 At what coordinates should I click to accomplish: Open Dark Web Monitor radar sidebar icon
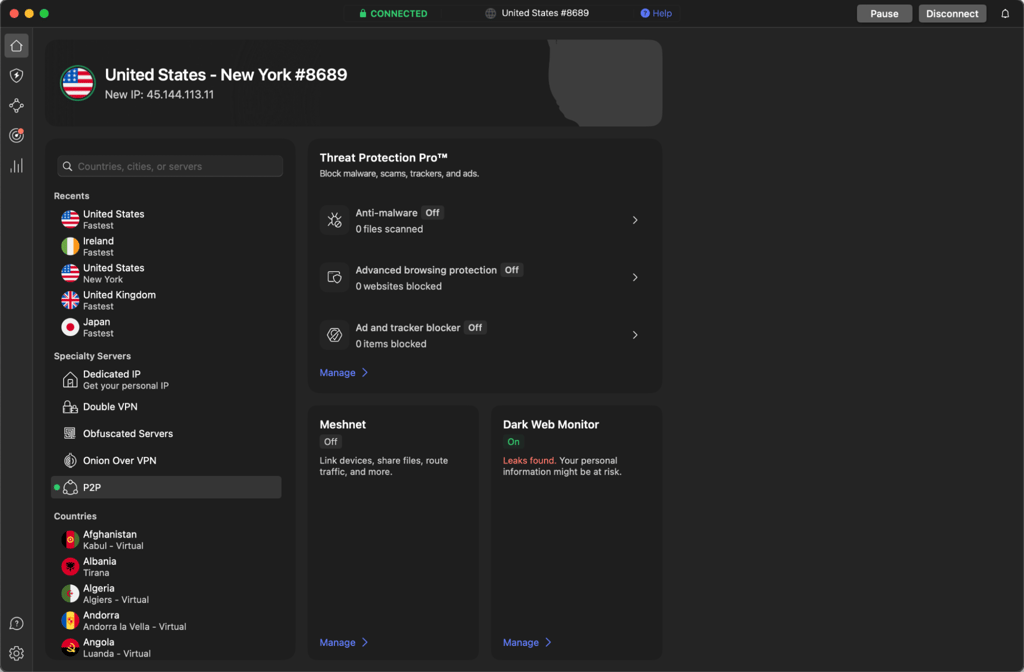(16, 135)
